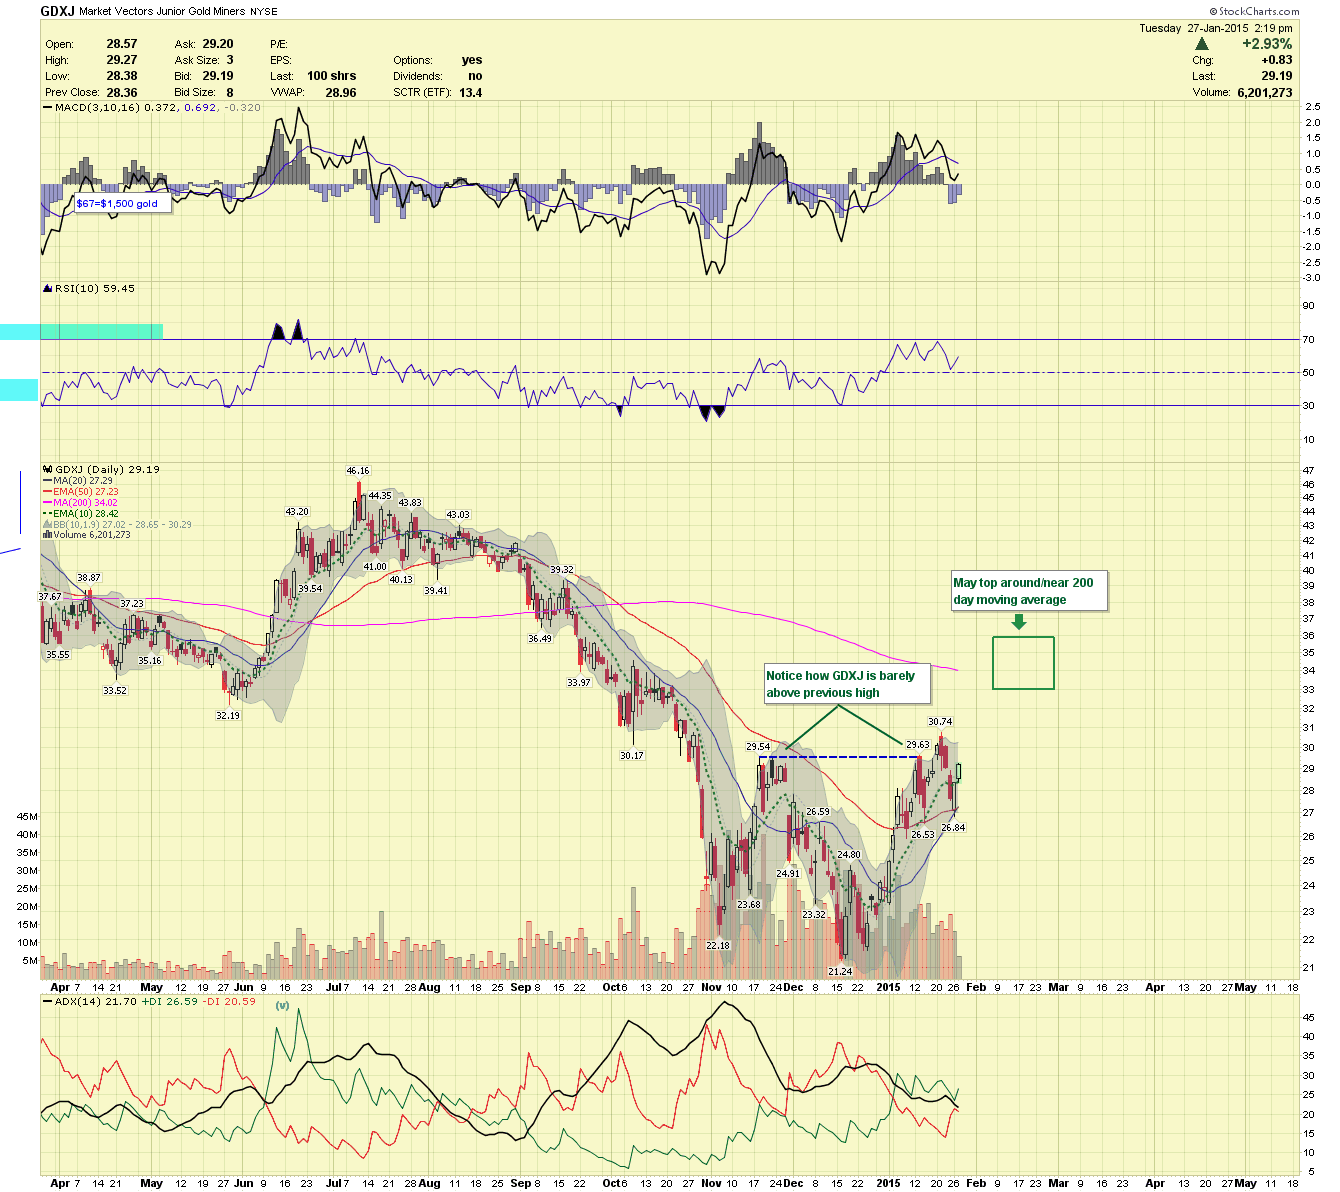Click 'Notice how GDXJ is barely above' note

point(846,684)
